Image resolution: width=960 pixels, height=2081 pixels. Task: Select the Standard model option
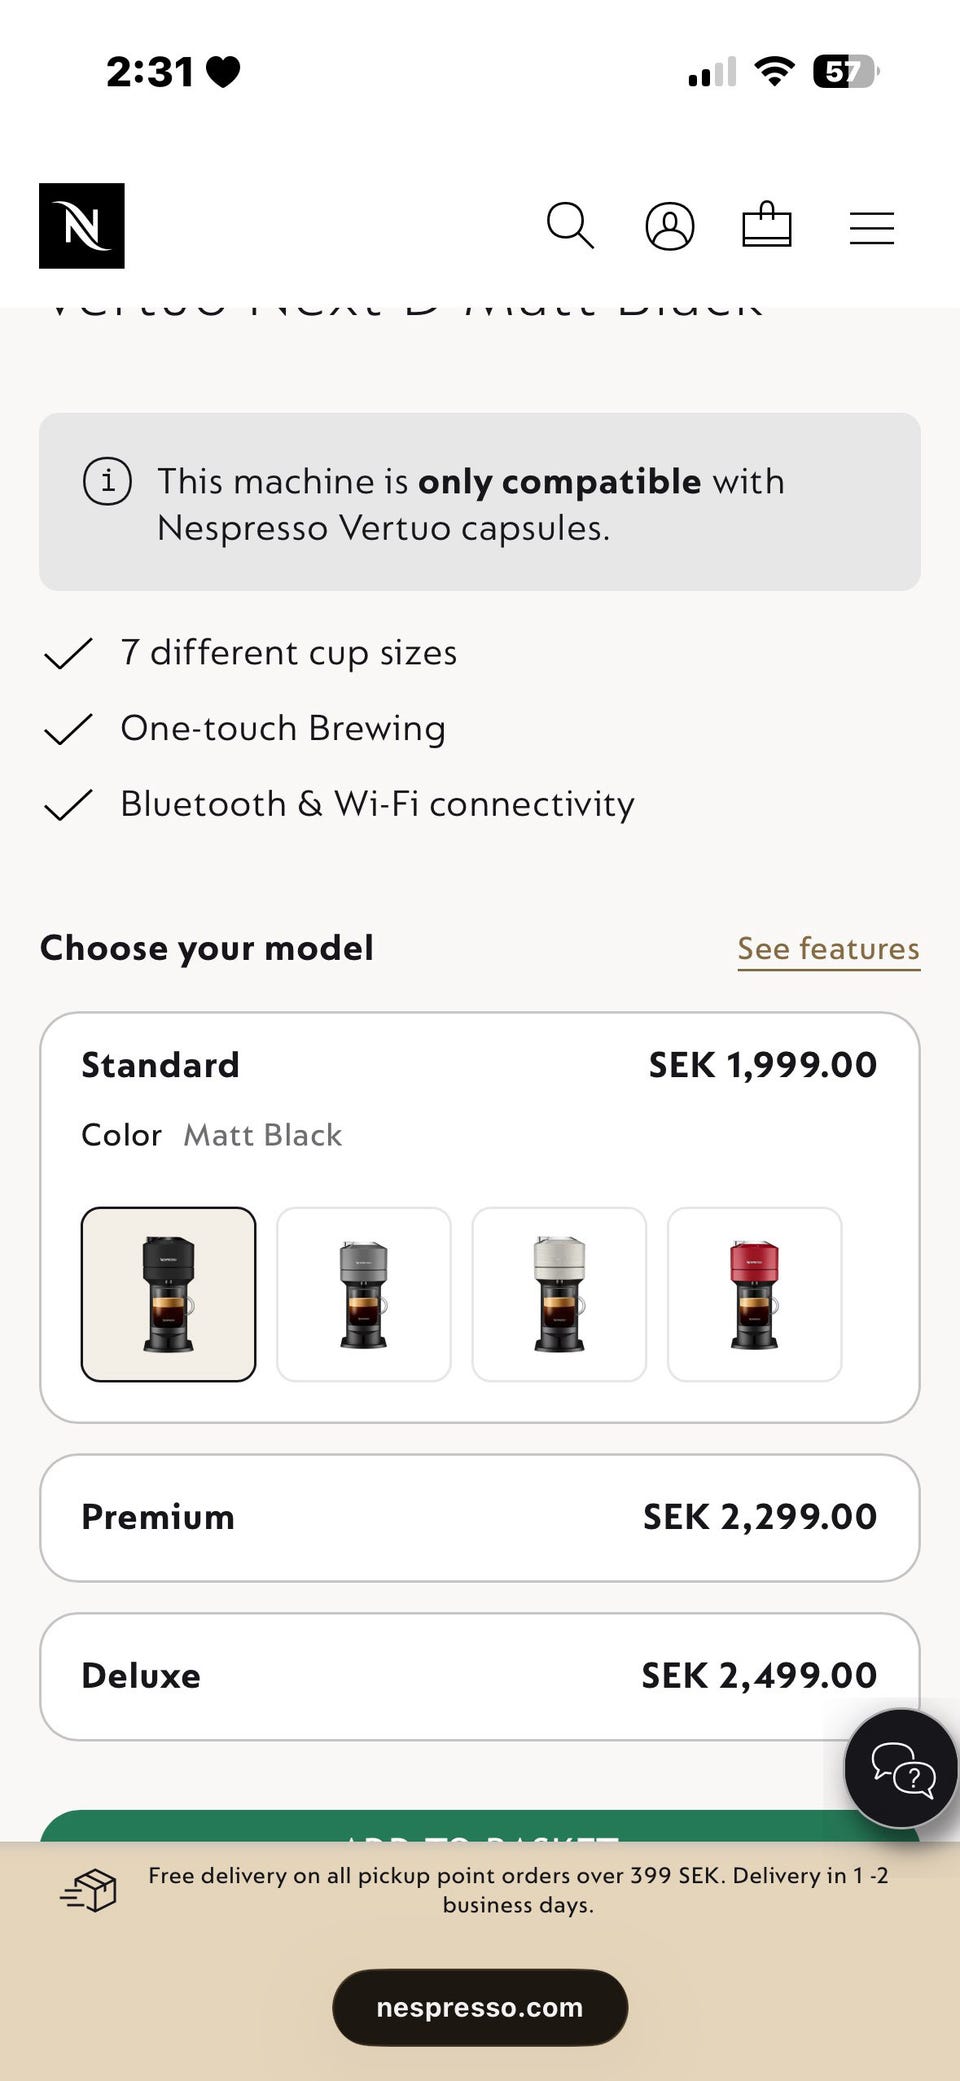(160, 1065)
